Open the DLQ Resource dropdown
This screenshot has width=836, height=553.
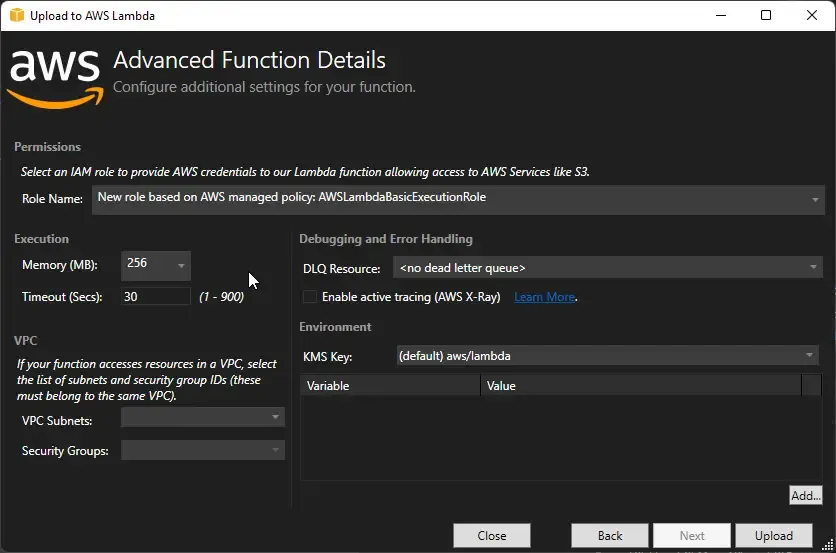[x=608, y=268]
